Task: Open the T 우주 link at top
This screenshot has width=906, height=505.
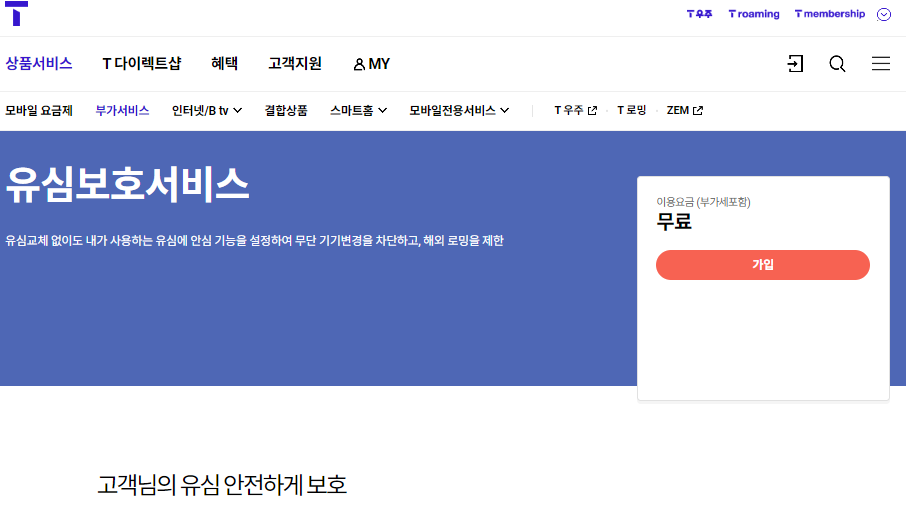Action: [x=699, y=14]
